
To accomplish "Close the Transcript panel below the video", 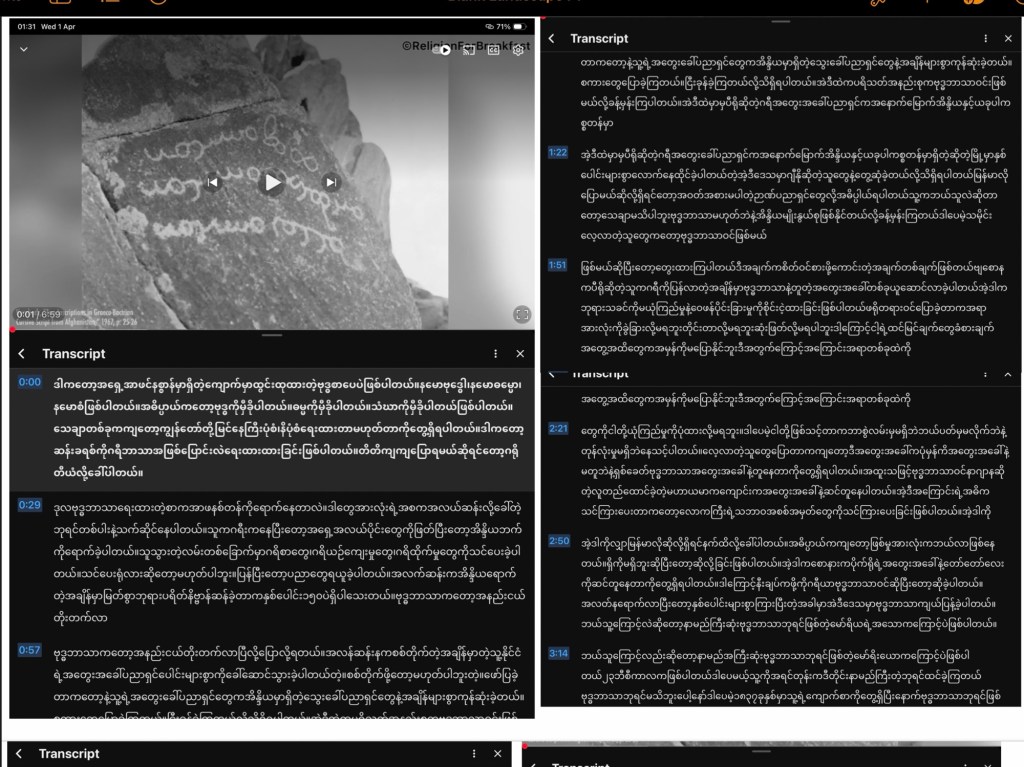I will (520, 354).
